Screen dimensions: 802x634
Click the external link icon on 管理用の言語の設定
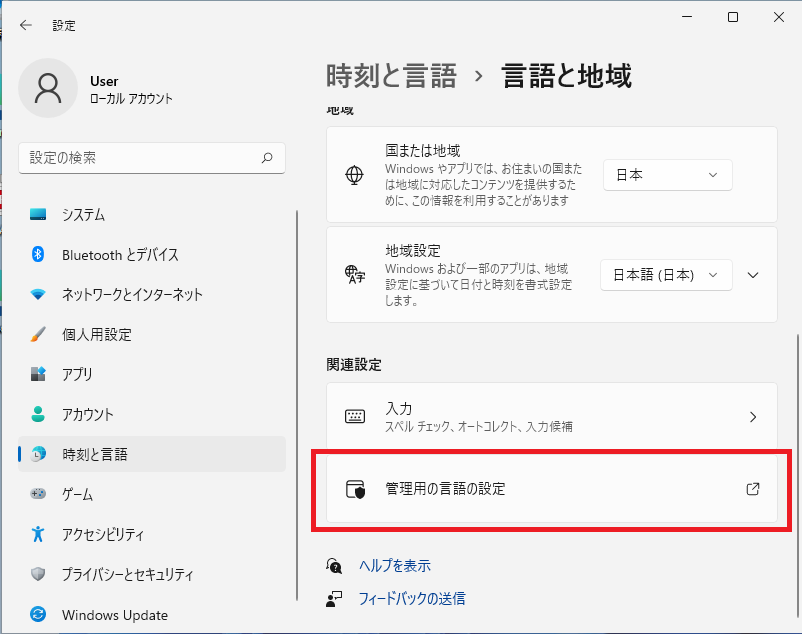pos(753,489)
